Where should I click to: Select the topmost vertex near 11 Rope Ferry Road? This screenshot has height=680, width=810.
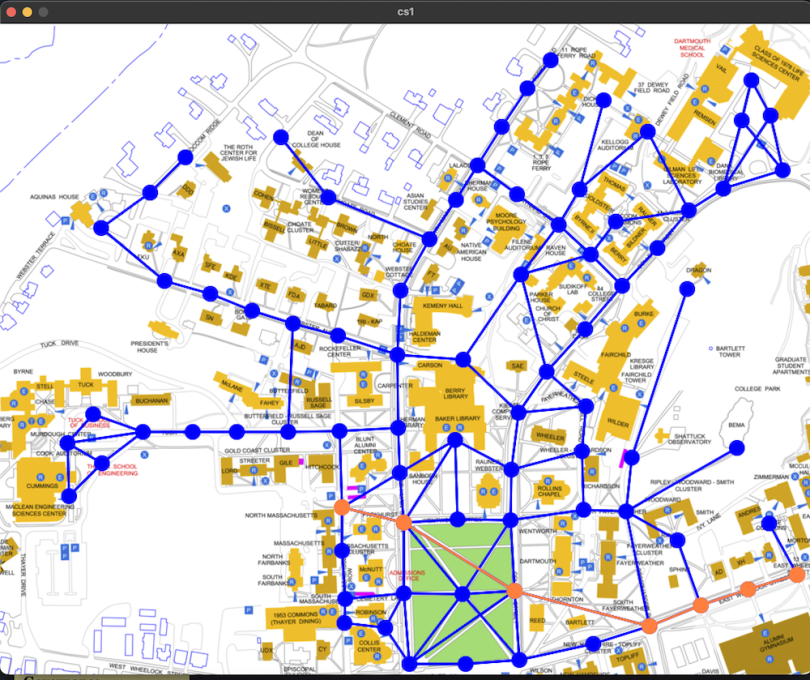551,60
